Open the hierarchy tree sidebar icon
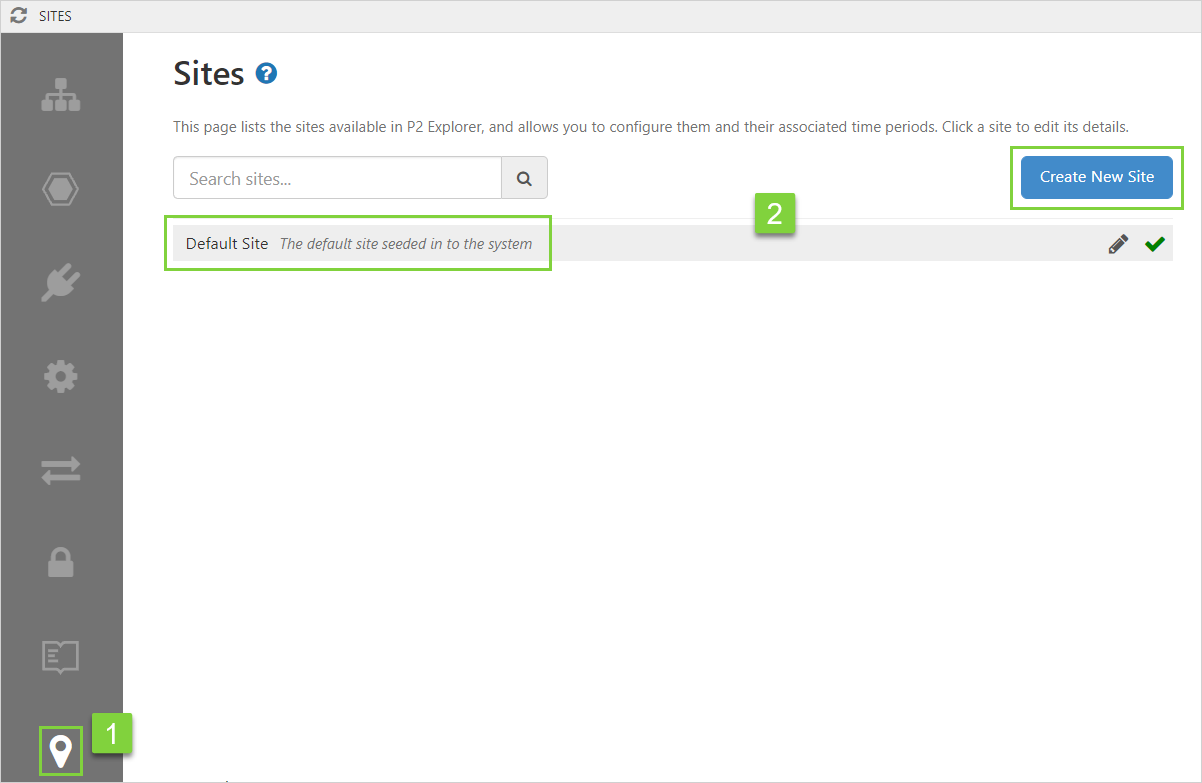The image size is (1202, 783). 61,94
